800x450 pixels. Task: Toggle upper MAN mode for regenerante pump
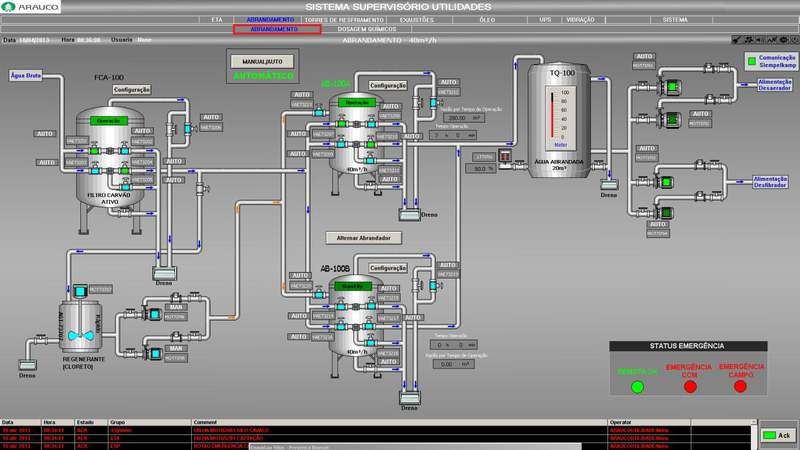click(x=176, y=308)
